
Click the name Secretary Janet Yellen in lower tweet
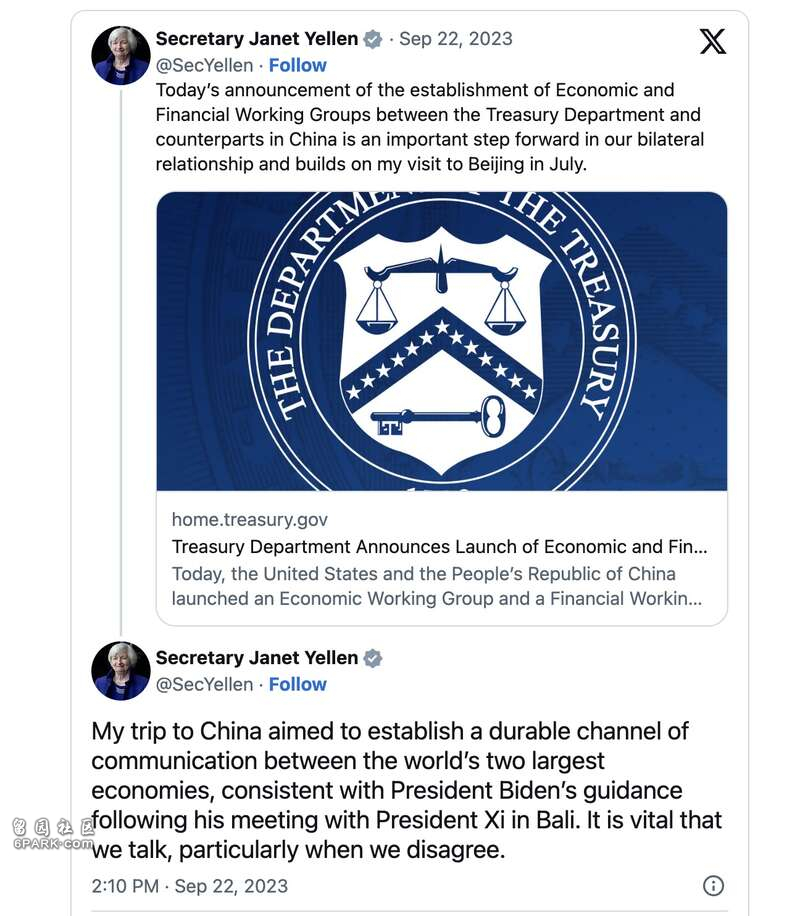[256, 658]
